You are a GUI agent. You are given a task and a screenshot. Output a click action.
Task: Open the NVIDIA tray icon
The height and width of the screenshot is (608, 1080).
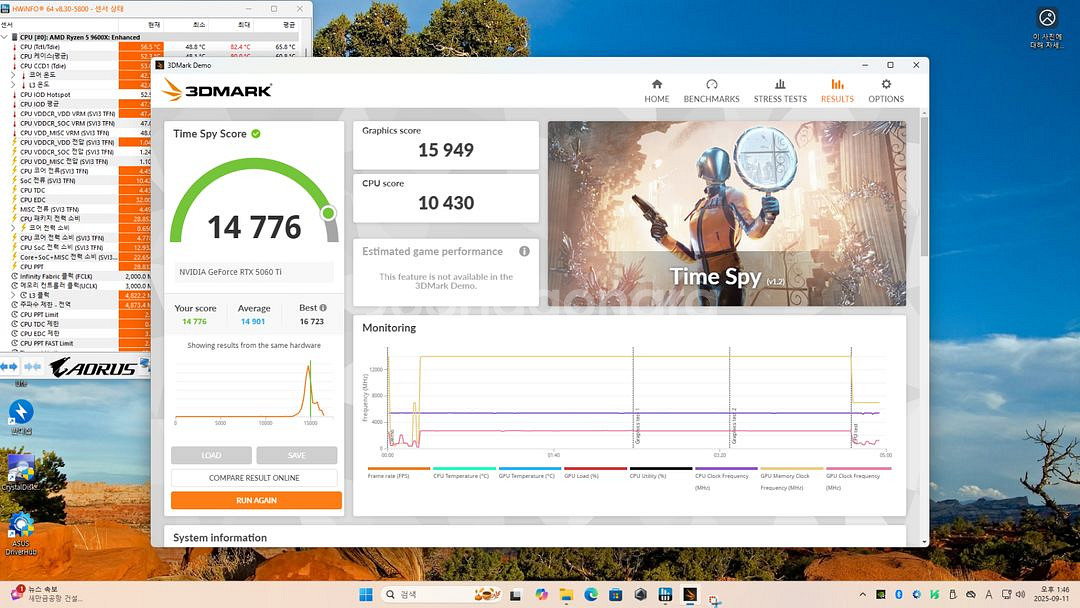(881, 594)
